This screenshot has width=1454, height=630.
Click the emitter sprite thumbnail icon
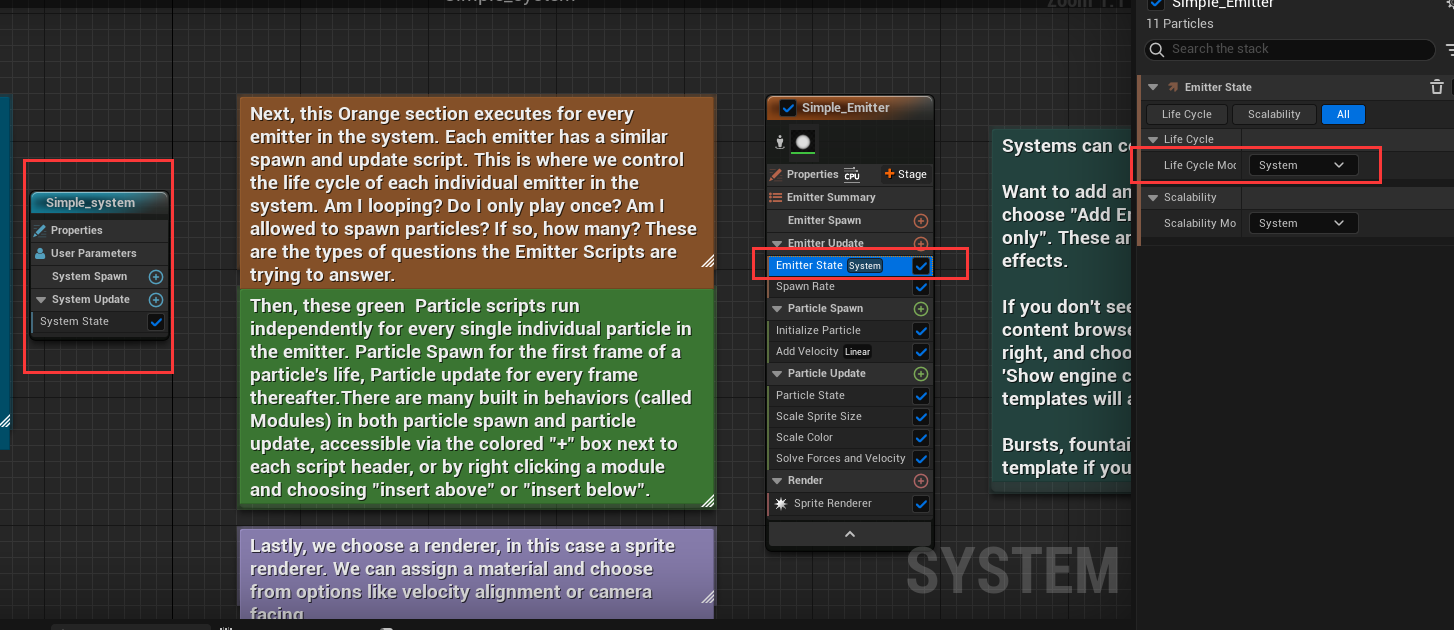(x=803, y=142)
